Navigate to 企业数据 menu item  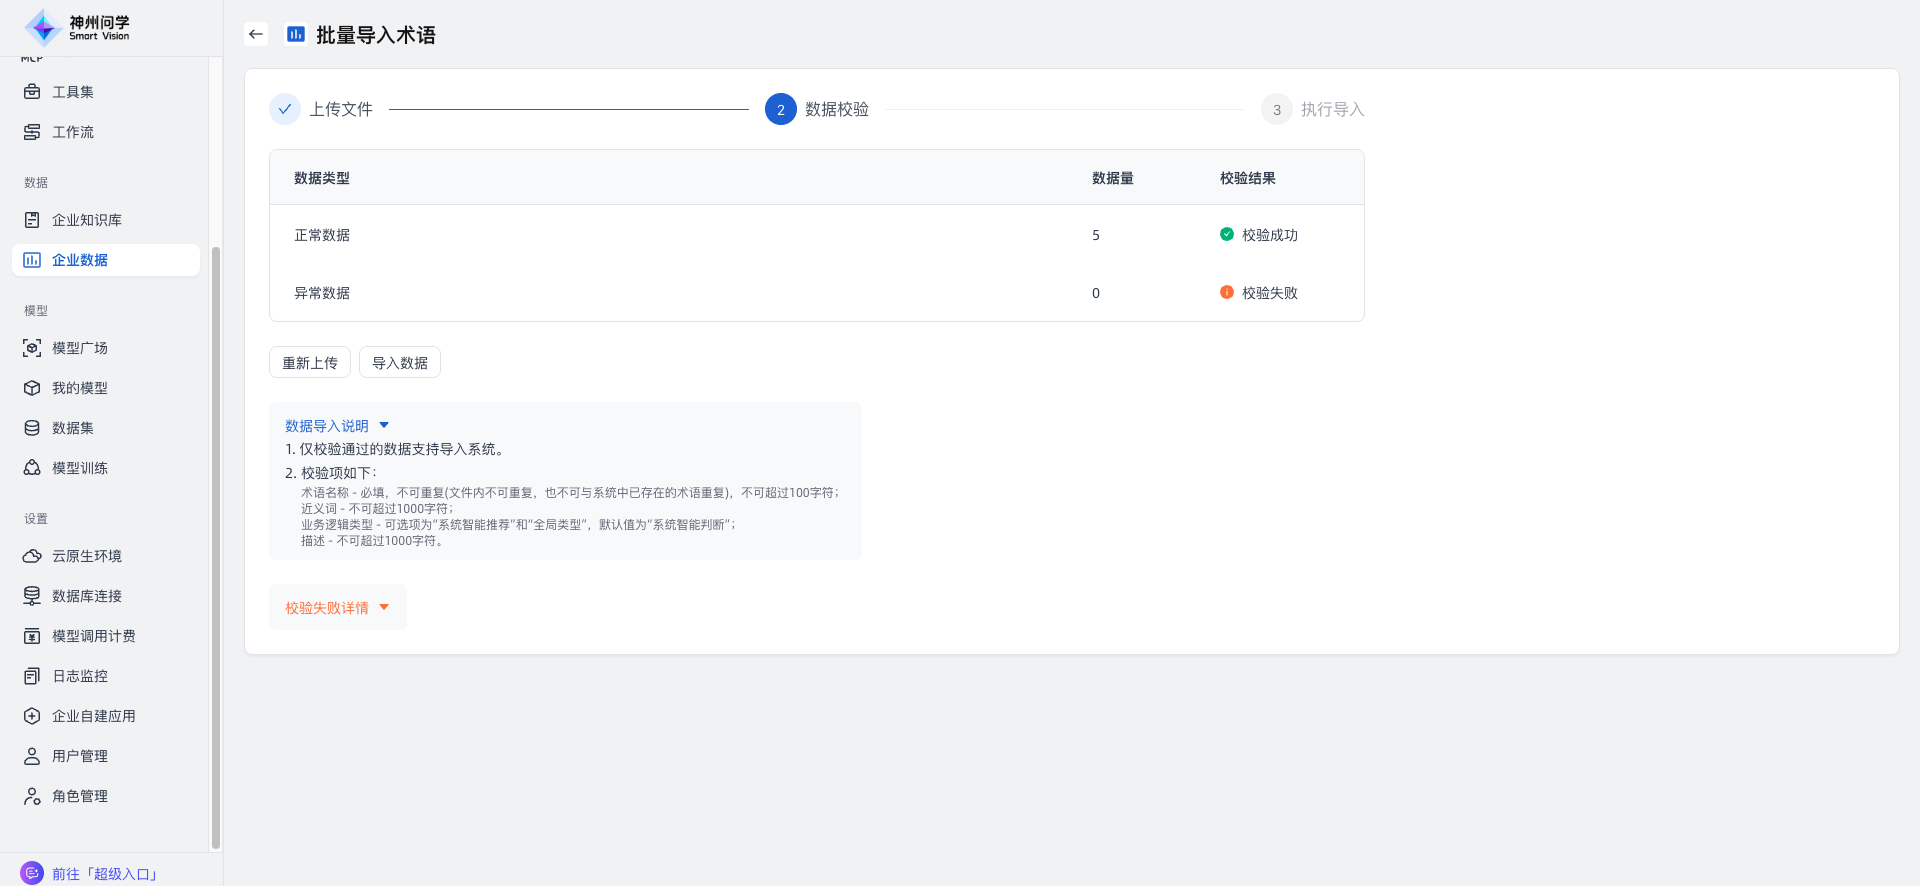pos(80,260)
